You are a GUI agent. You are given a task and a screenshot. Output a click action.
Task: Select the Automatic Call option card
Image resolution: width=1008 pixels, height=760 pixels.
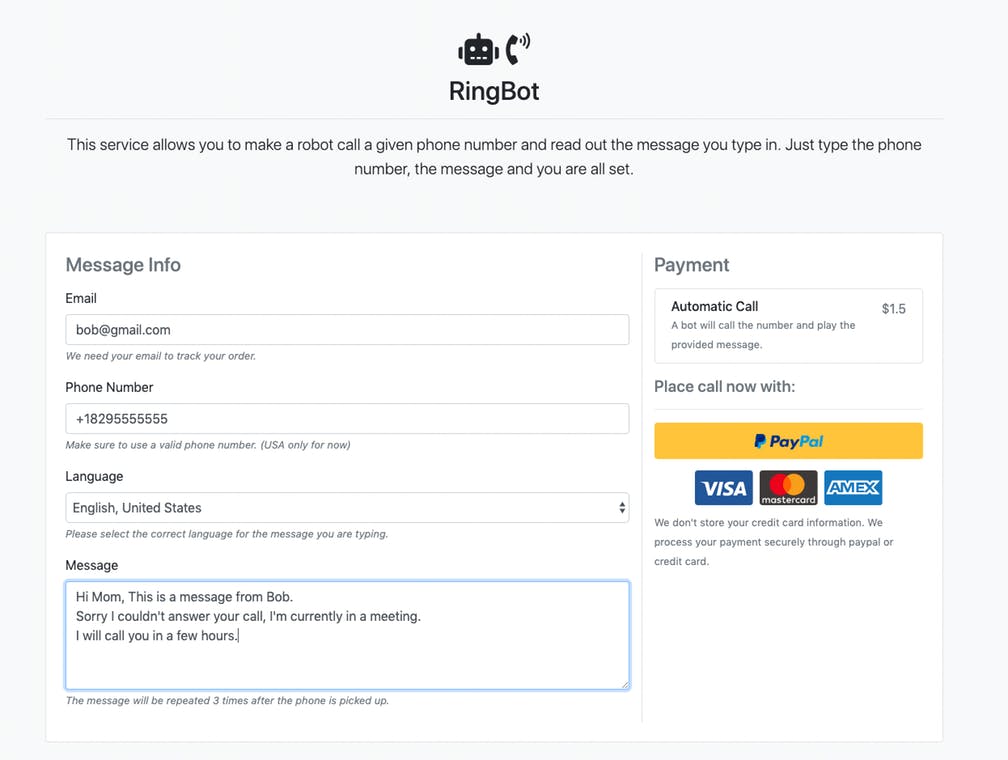pyautogui.click(x=788, y=325)
